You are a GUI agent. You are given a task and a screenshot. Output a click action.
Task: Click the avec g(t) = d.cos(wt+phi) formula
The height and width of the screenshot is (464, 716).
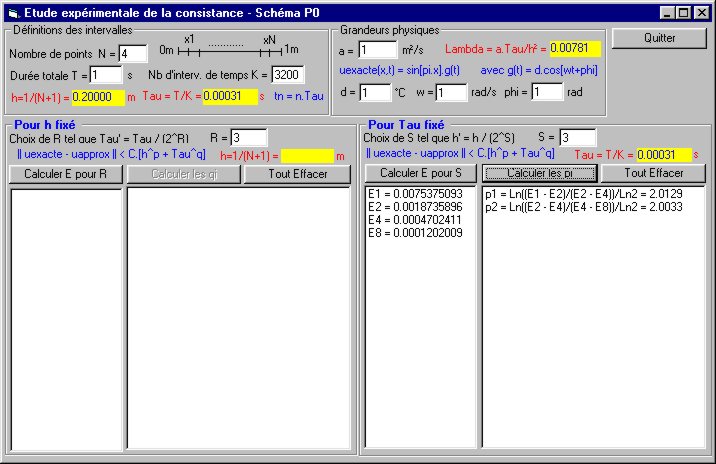539,71
